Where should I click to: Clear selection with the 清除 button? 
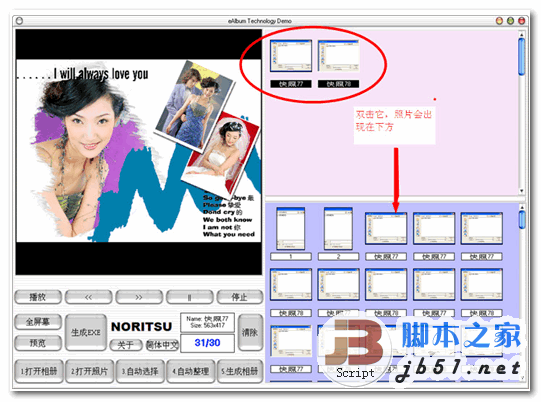[x=250, y=333]
